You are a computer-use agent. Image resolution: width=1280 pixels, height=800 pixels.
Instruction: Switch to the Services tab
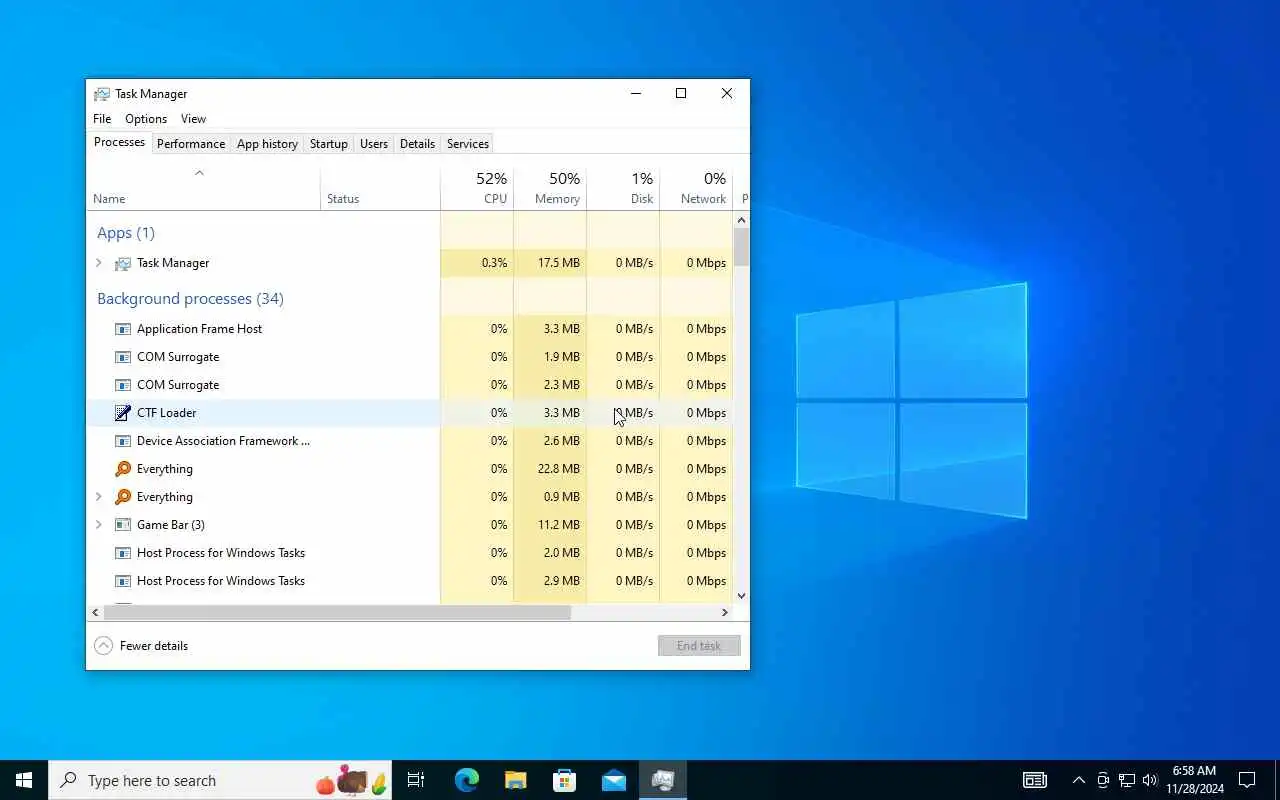[x=468, y=144]
